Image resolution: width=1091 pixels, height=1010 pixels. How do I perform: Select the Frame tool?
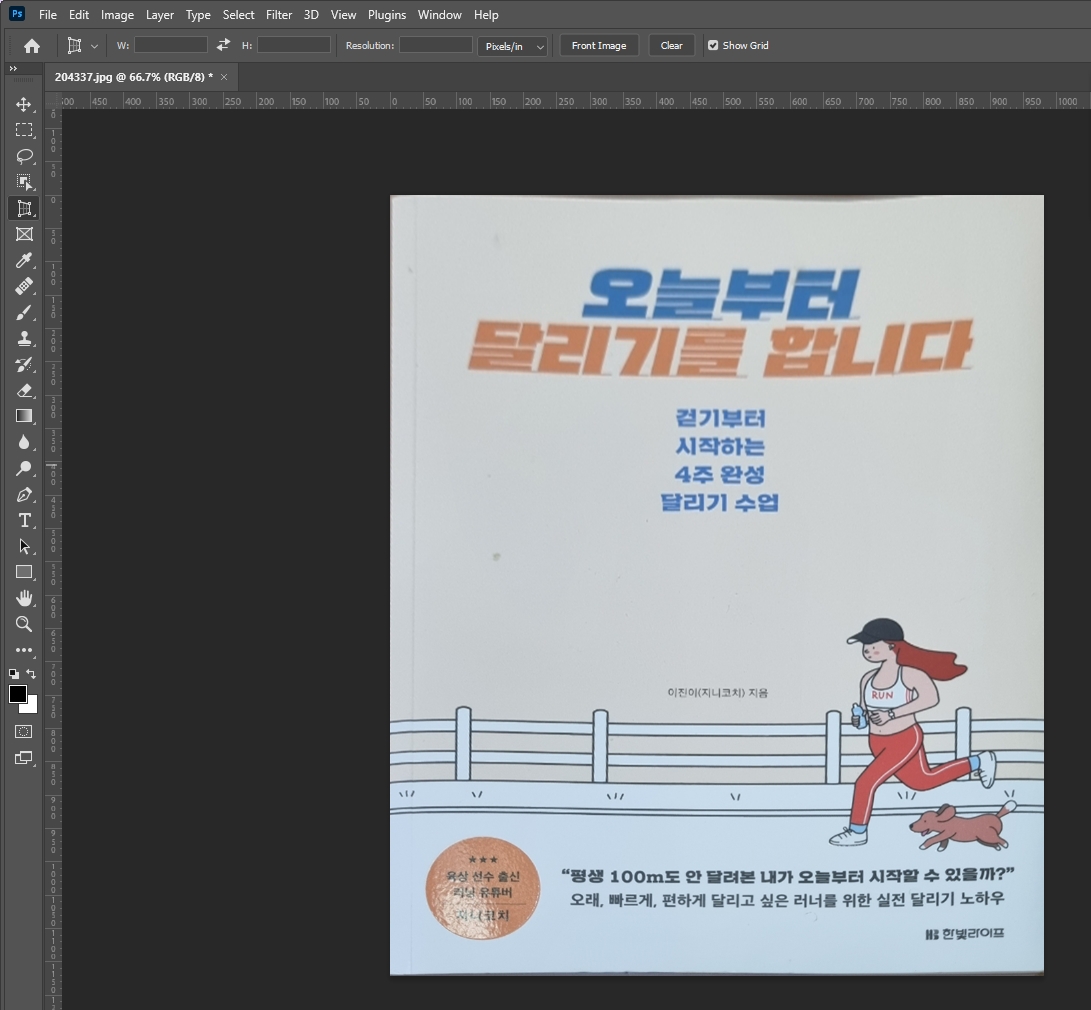point(24,234)
